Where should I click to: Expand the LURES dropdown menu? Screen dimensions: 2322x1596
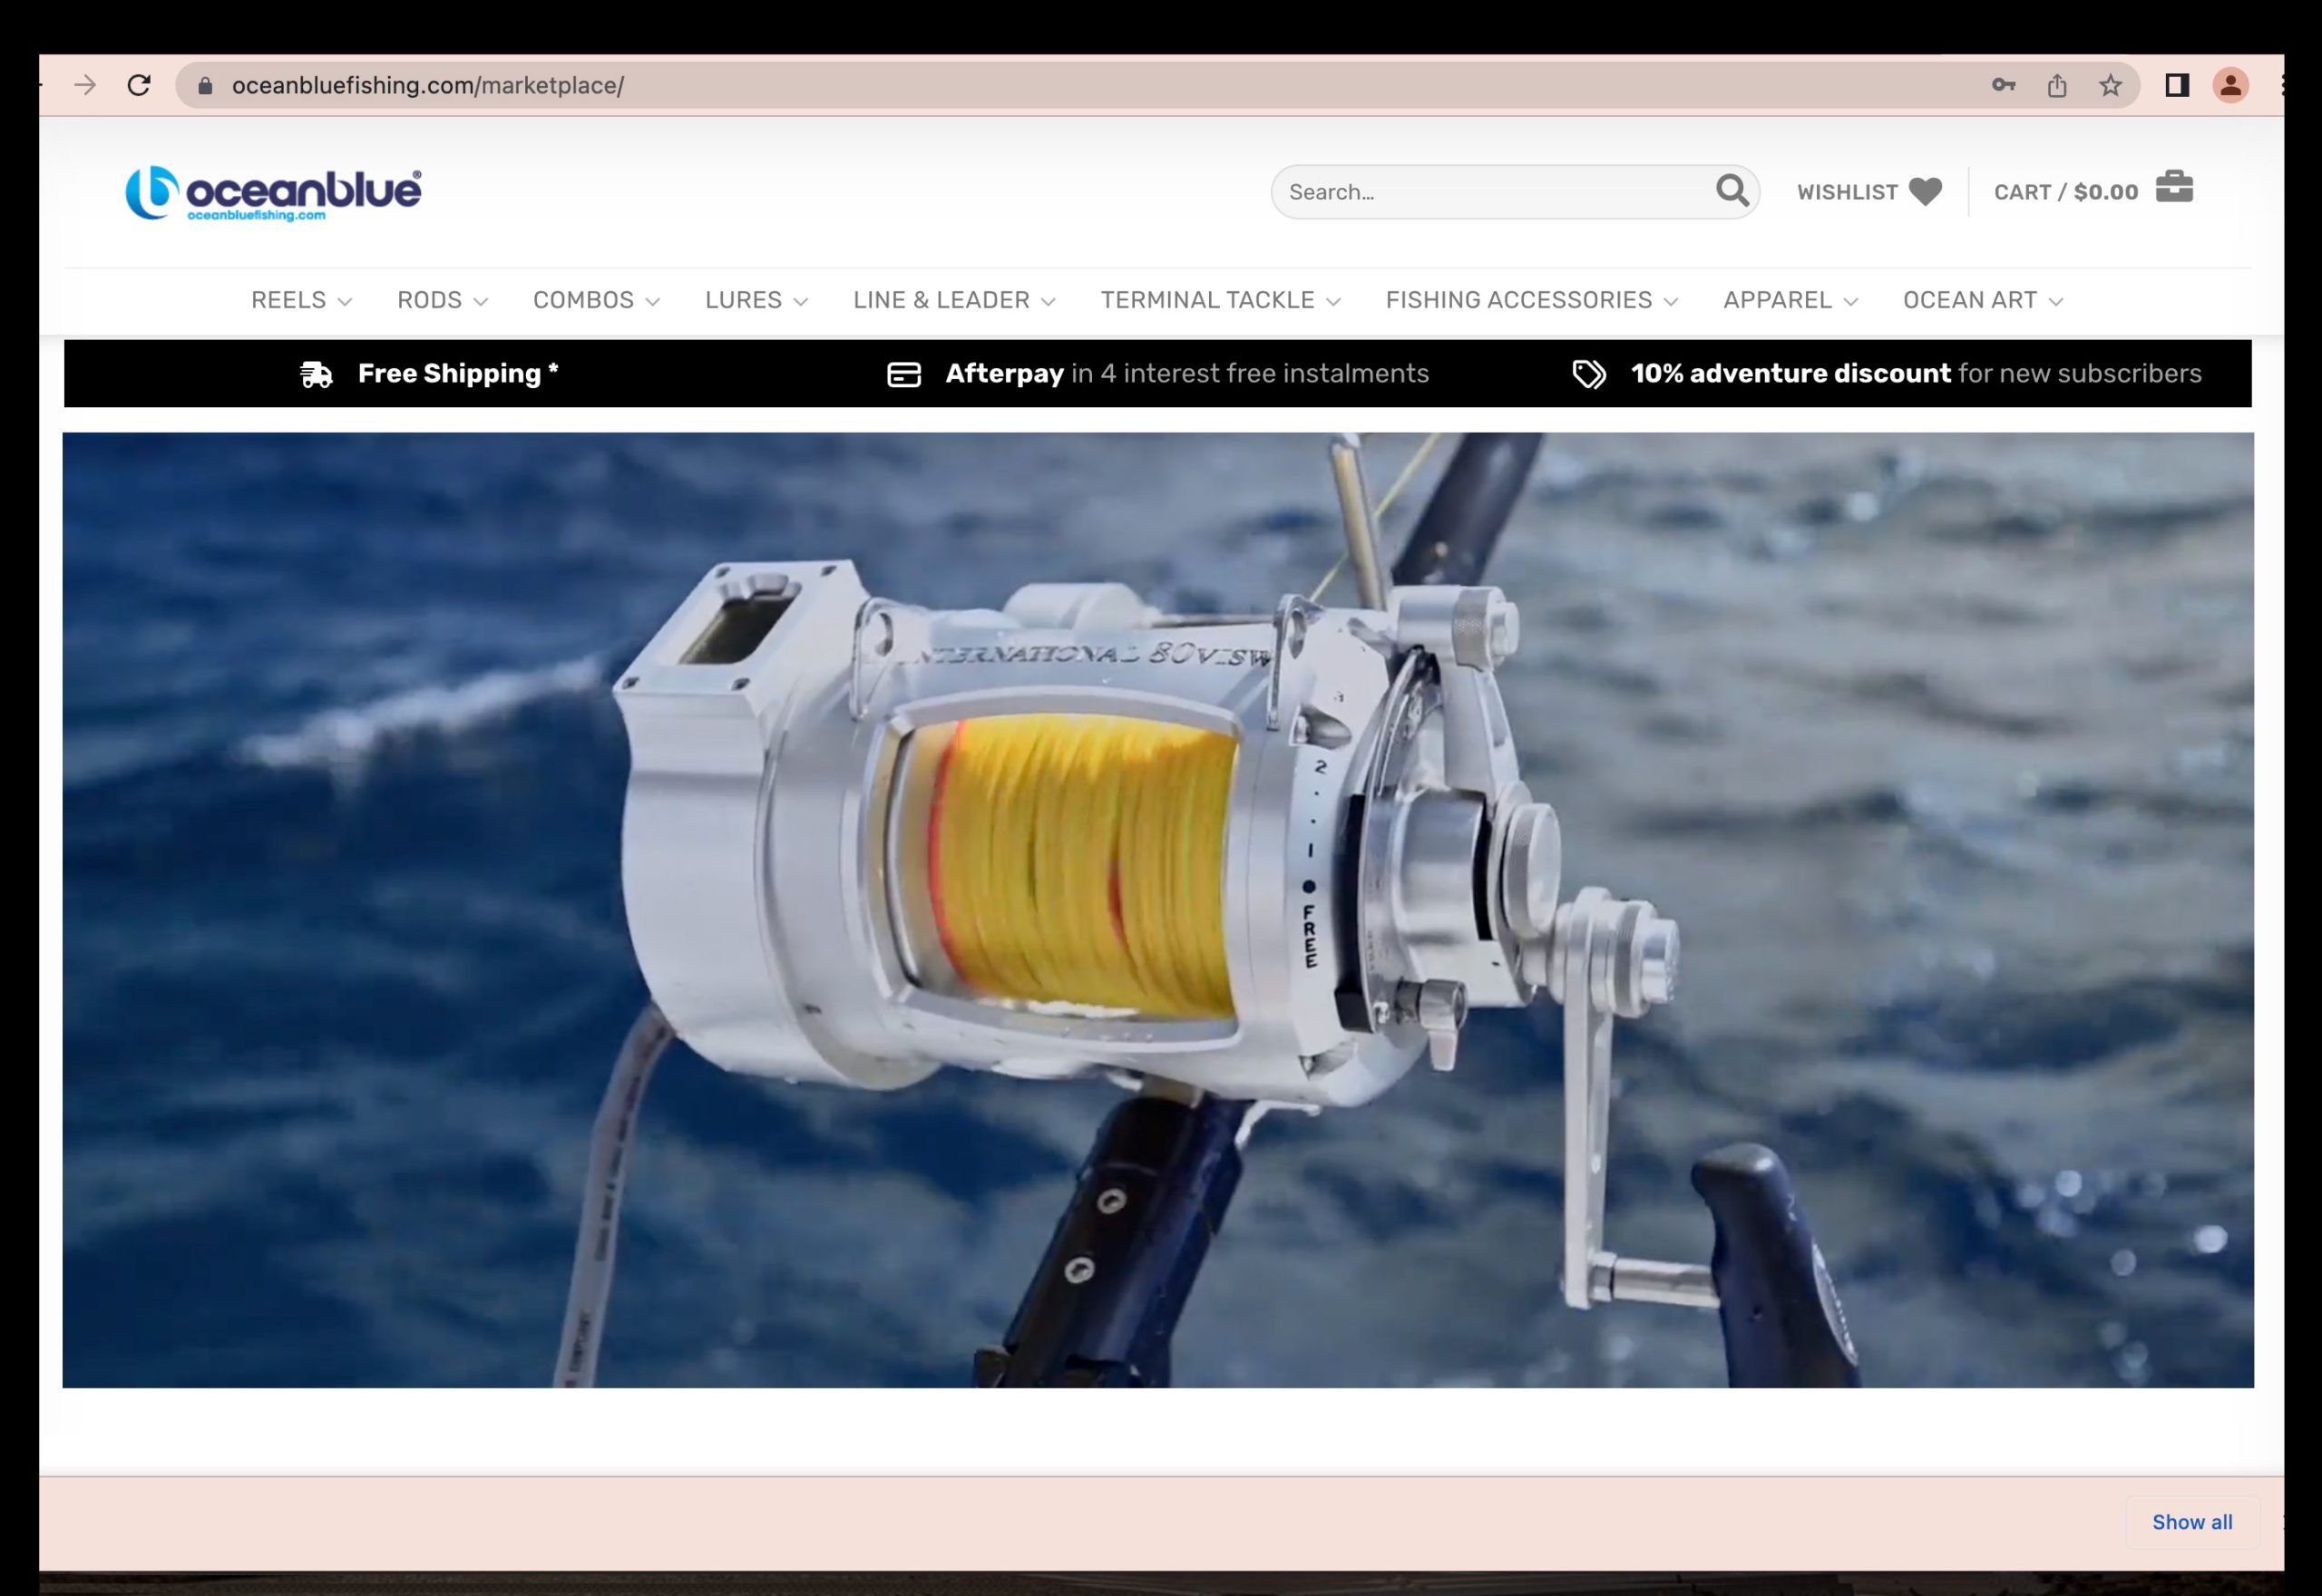pos(755,300)
